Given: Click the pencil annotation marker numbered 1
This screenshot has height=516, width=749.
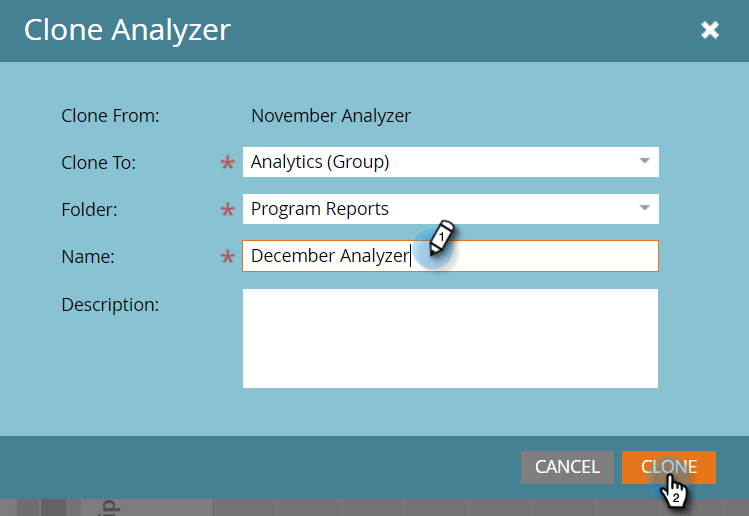Looking at the screenshot, I should tap(441, 237).
